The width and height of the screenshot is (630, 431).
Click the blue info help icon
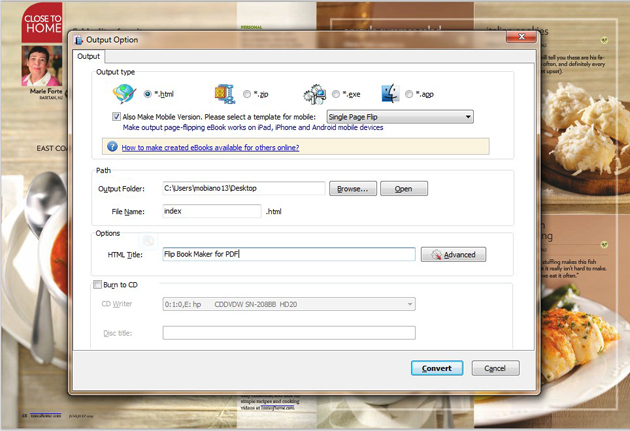pyautogui.click(x=111, y=146)
